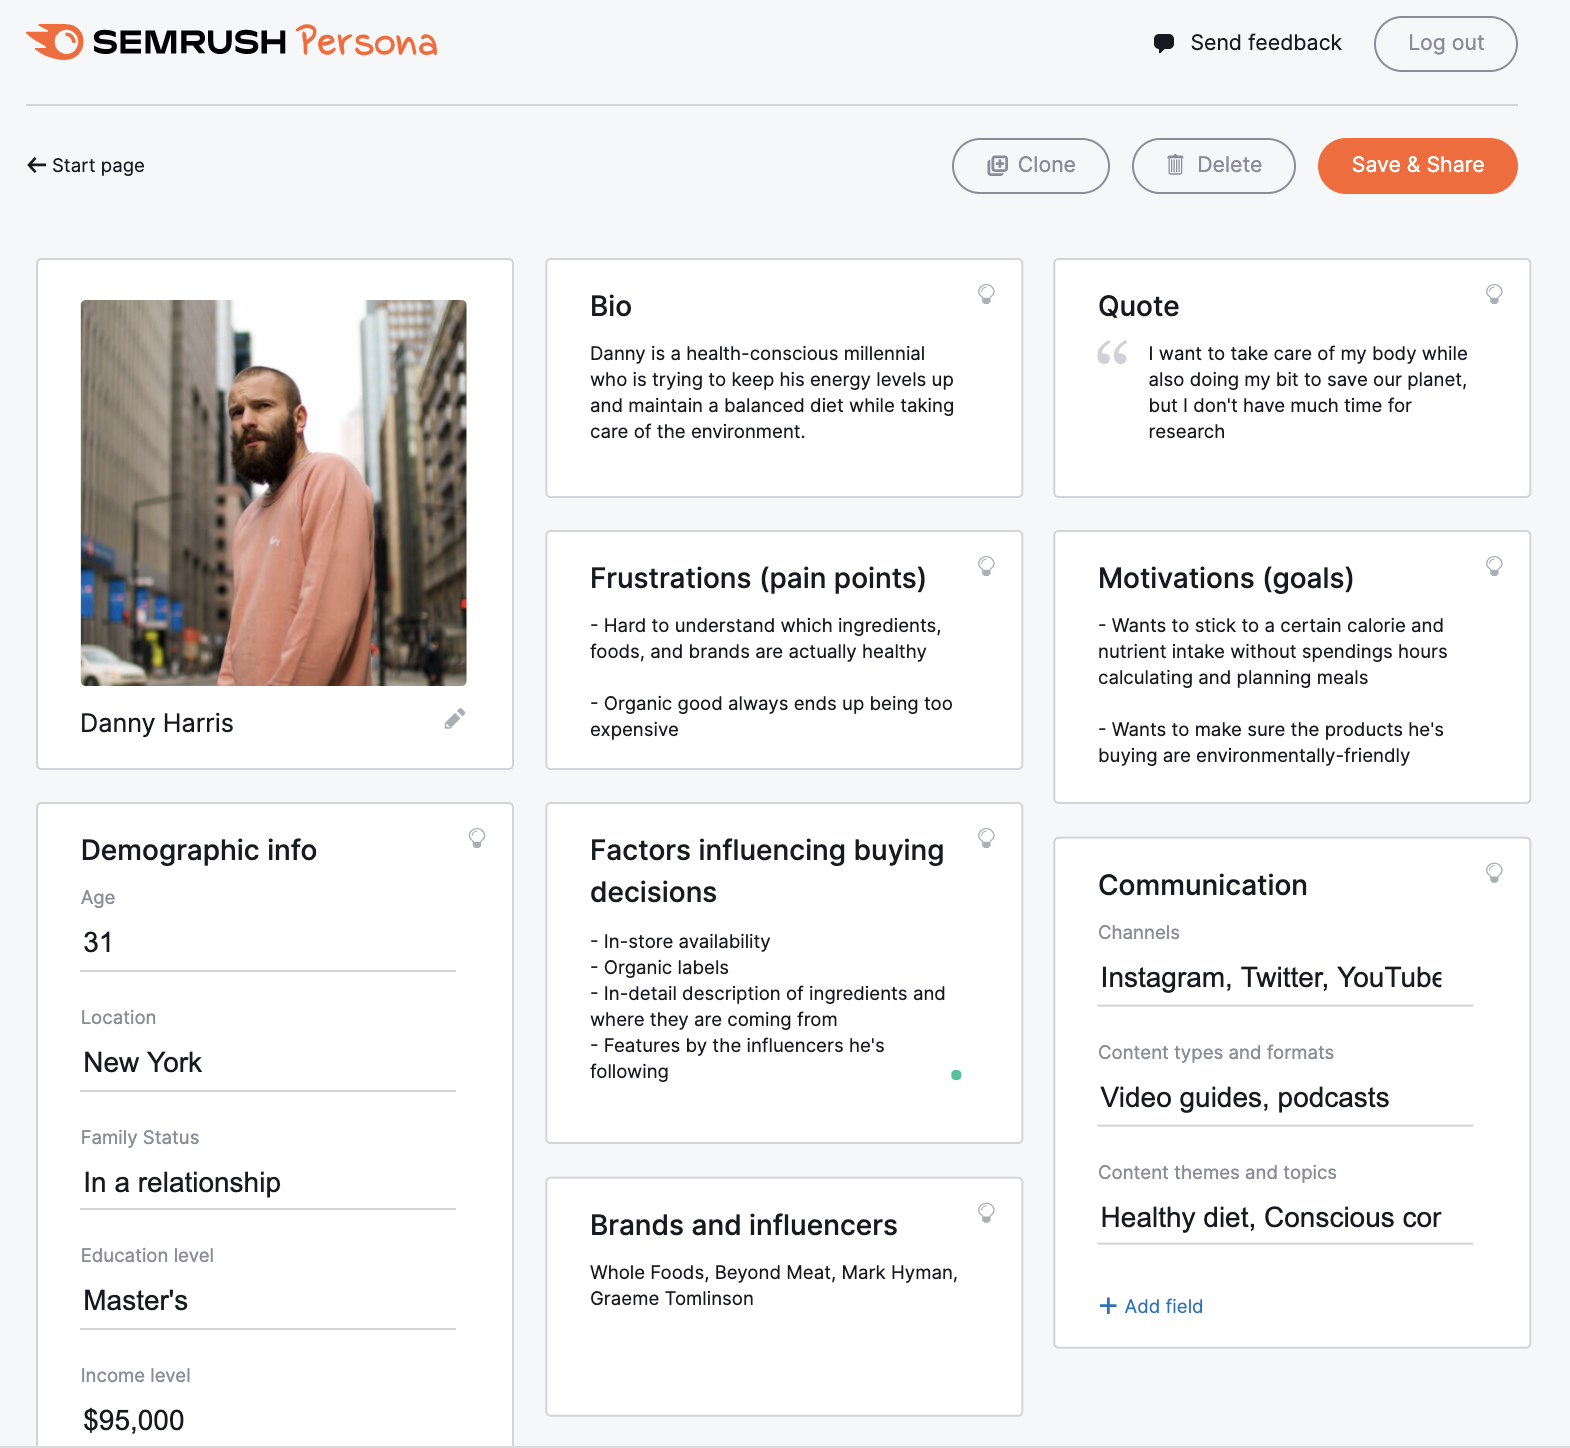The height and width of the screenshot is (1448, 1570).
Task: Click the Content themes and topics label
Action: click(x=1217, y=1172)
